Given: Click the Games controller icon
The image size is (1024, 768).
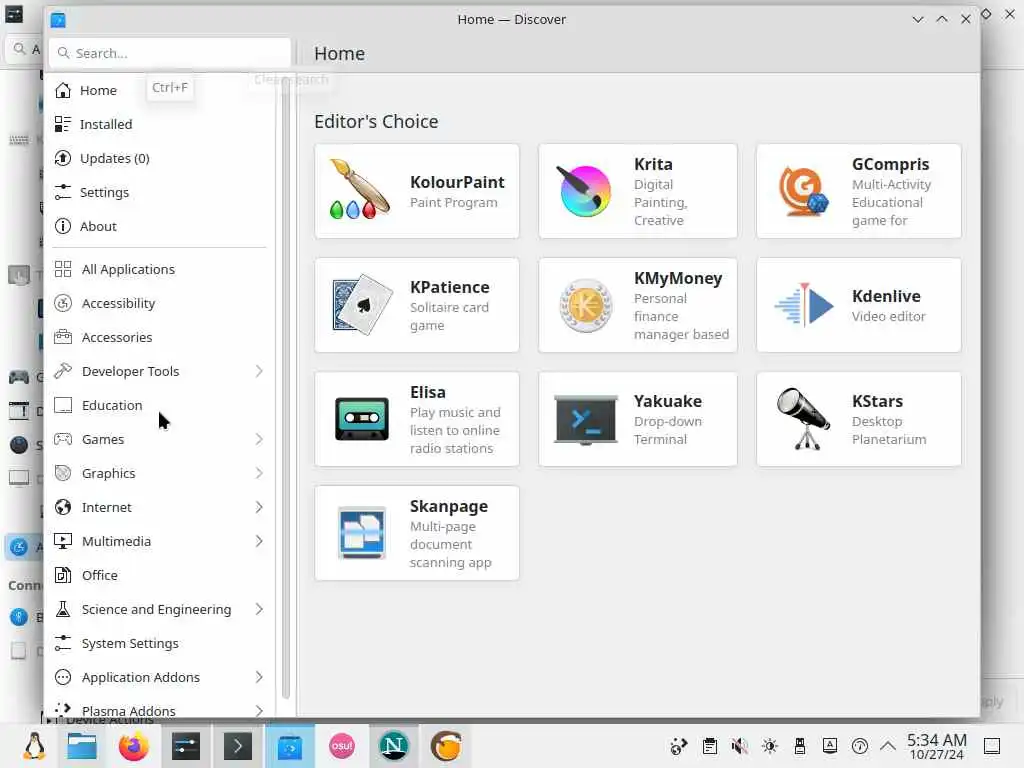Looking at the screenshot, I should coord(63,439).
